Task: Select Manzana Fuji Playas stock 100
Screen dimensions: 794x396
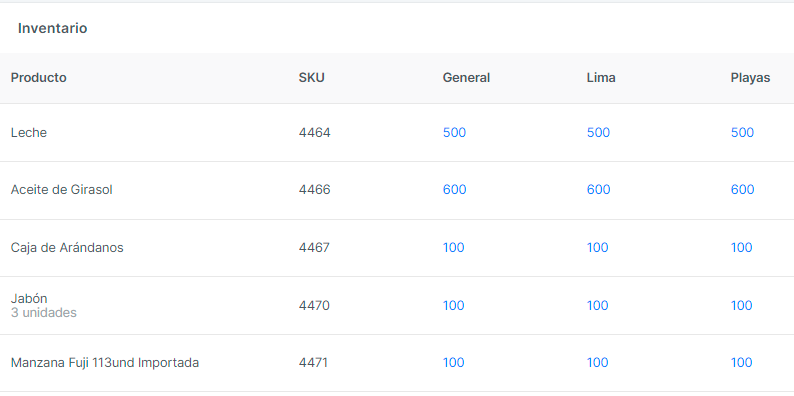Action: coord(741,363)
